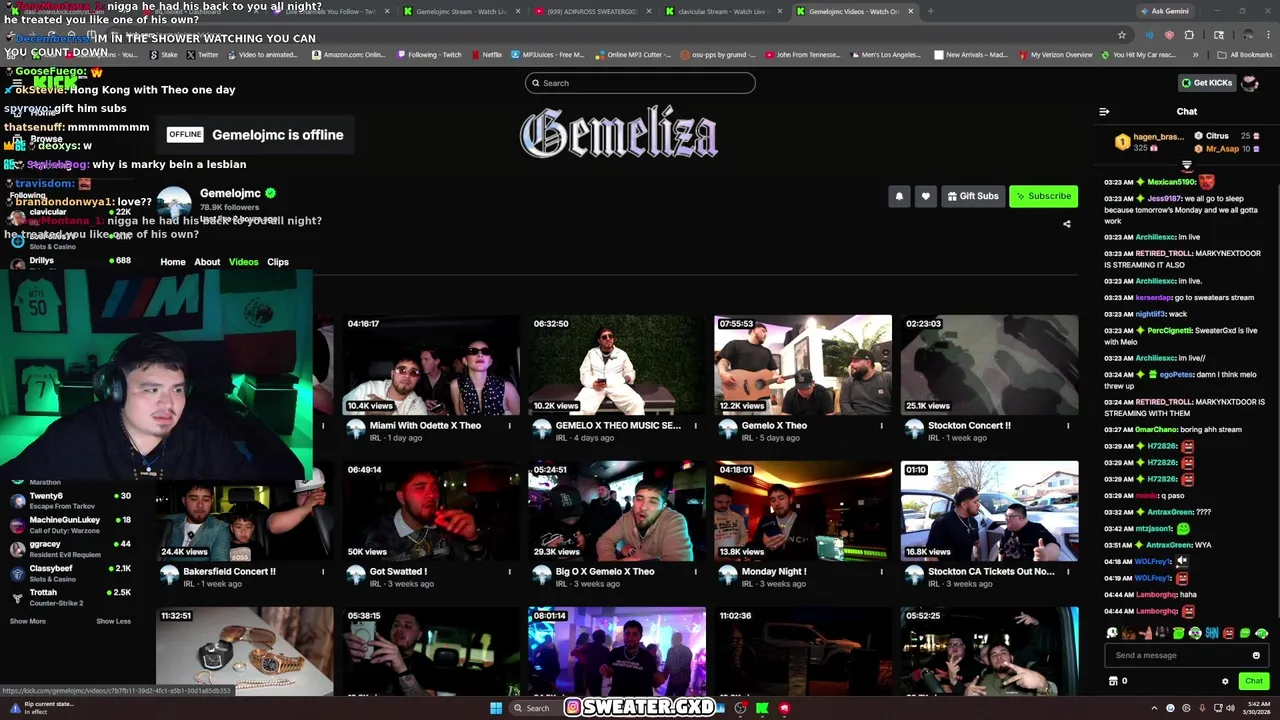The height and width of the screenshot is (720, 1280).
Task: Open chat settings gear icon
Action: 1225,681
